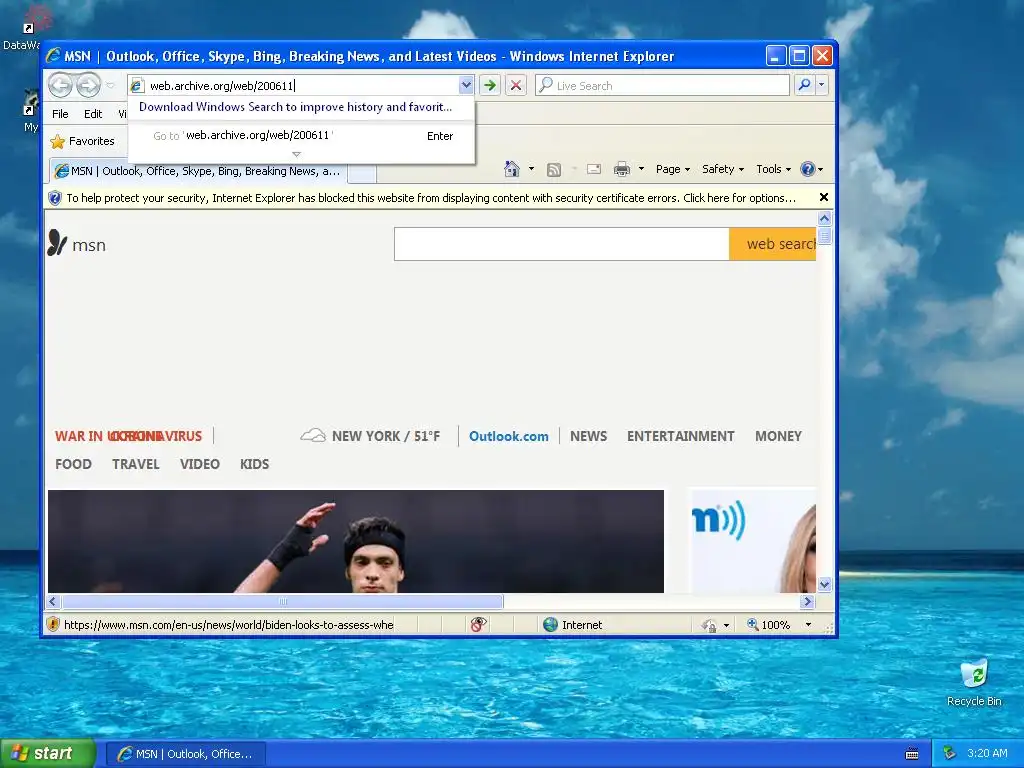1024x768 pixels.
Task: Click the RSS feeds icon
Action: (x=554, y=170)
